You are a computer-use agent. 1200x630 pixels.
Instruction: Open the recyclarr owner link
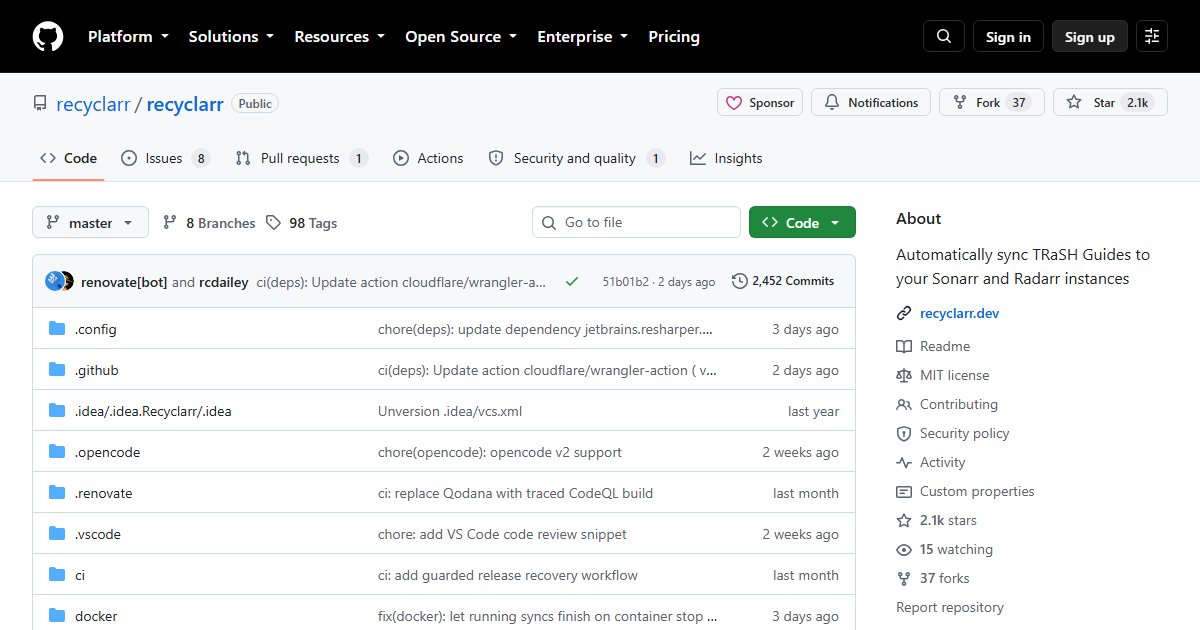coord(94,103)
